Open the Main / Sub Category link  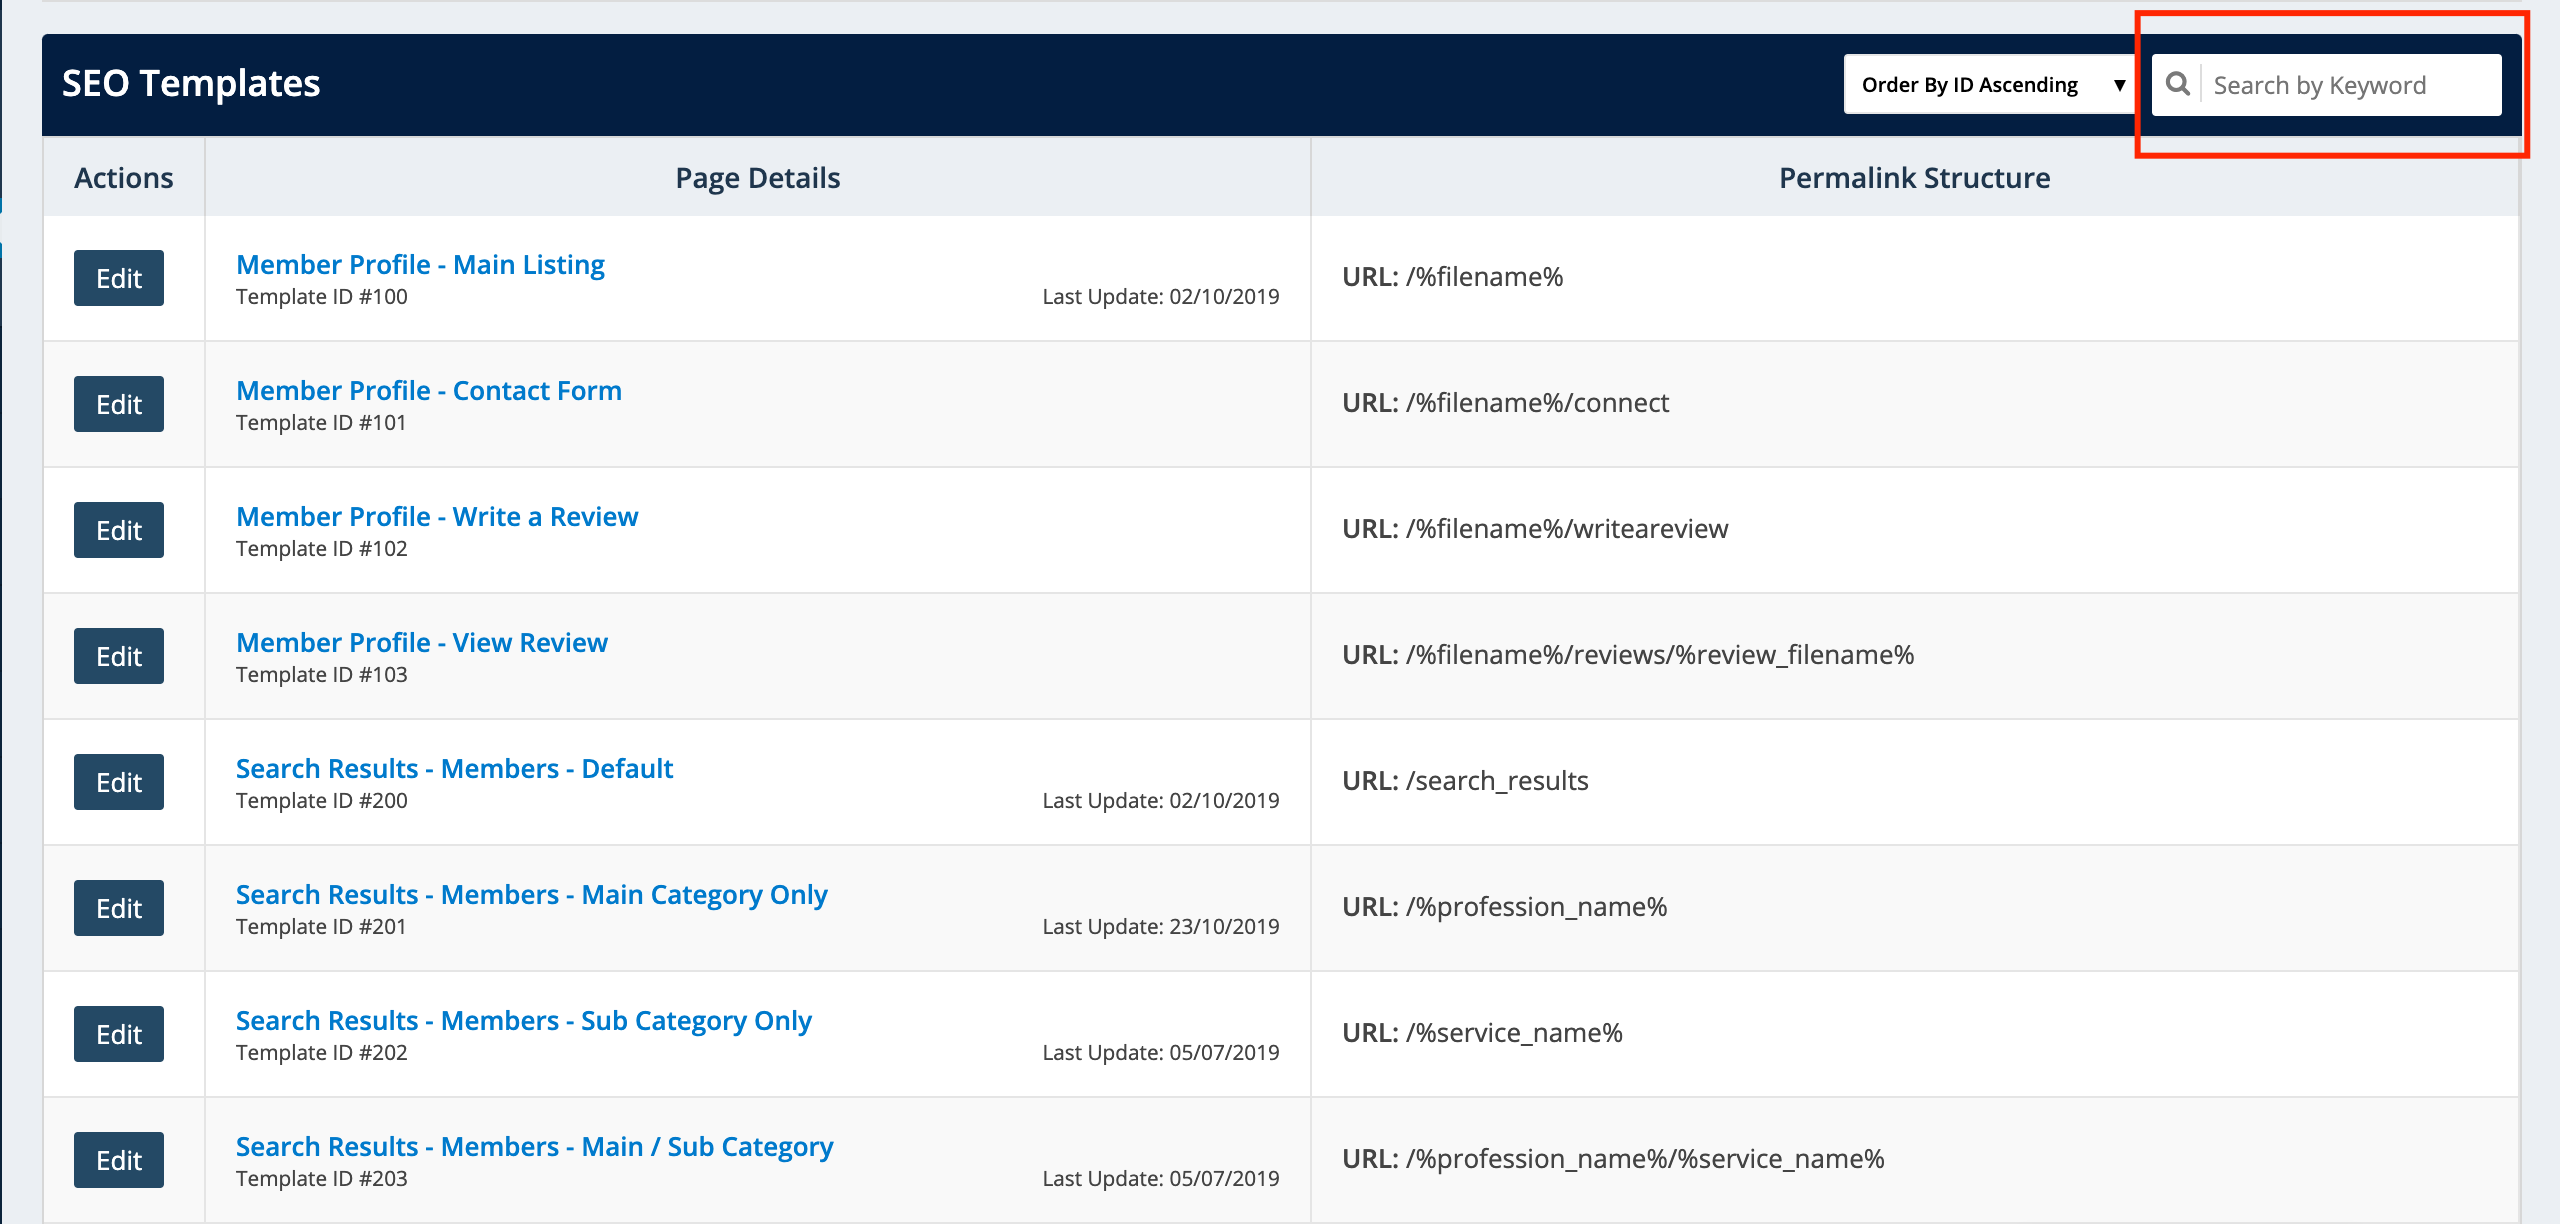(534, 1147)
